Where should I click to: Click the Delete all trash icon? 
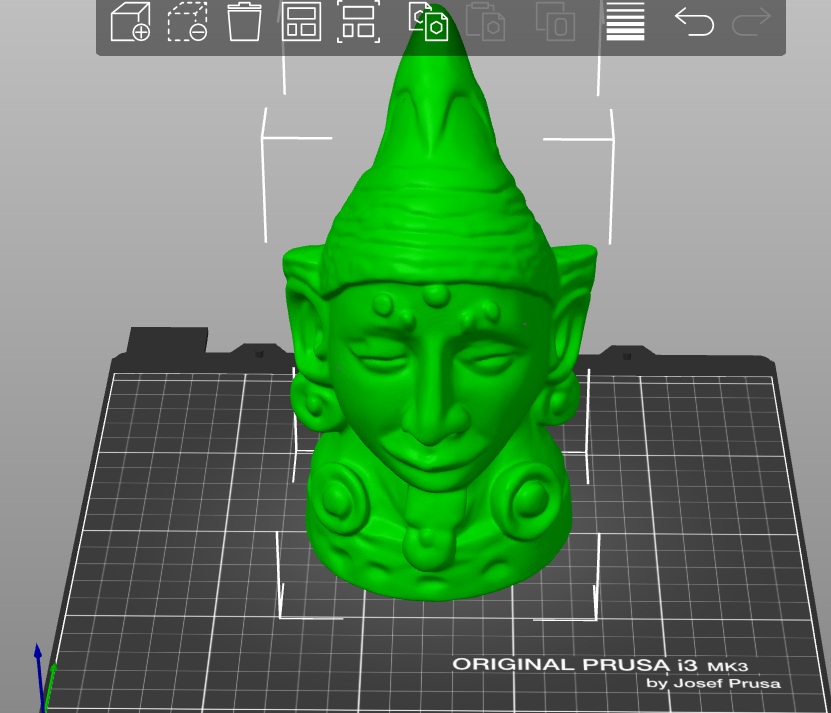pyautogui.click(x=244, y=22)
